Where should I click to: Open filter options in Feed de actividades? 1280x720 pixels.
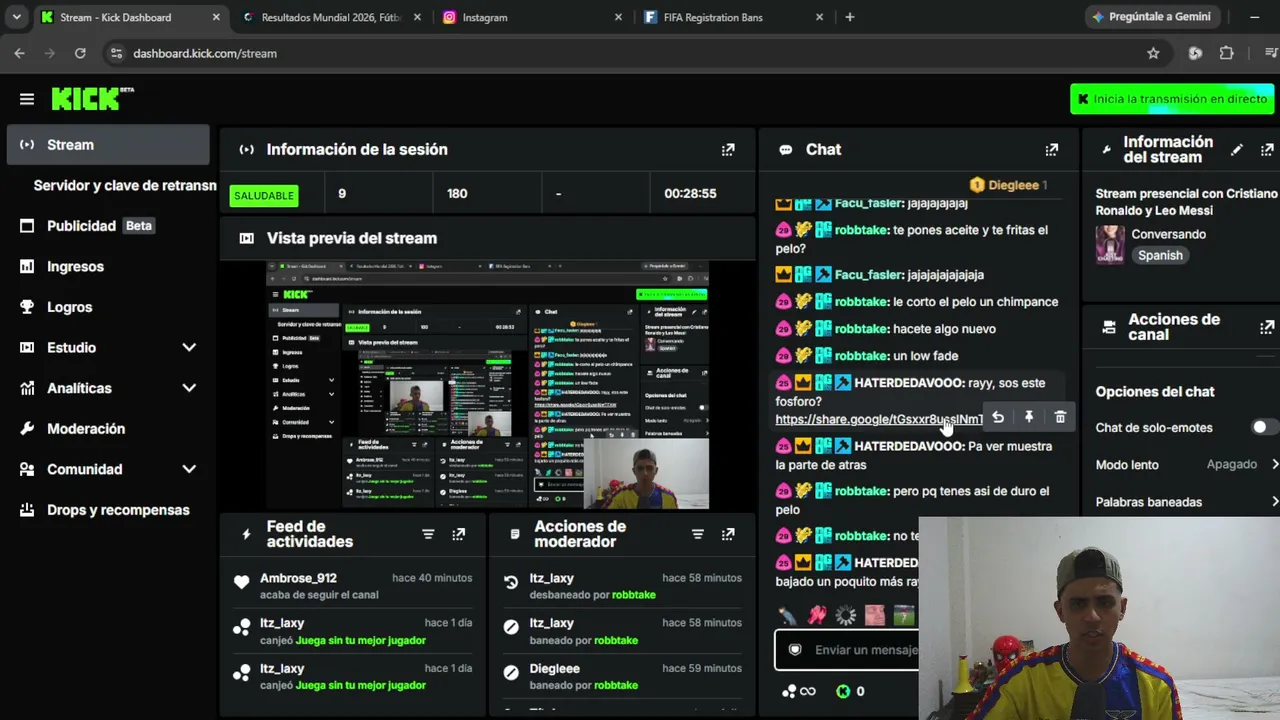point(428,534)
